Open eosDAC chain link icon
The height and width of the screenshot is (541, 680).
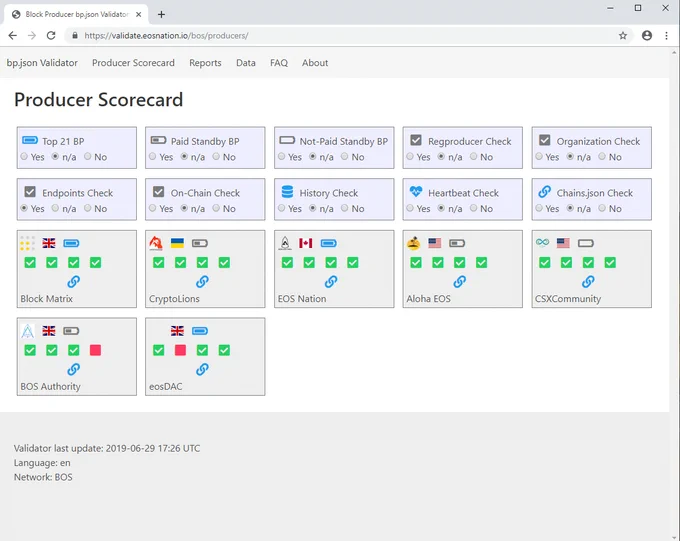click(202, 369)
